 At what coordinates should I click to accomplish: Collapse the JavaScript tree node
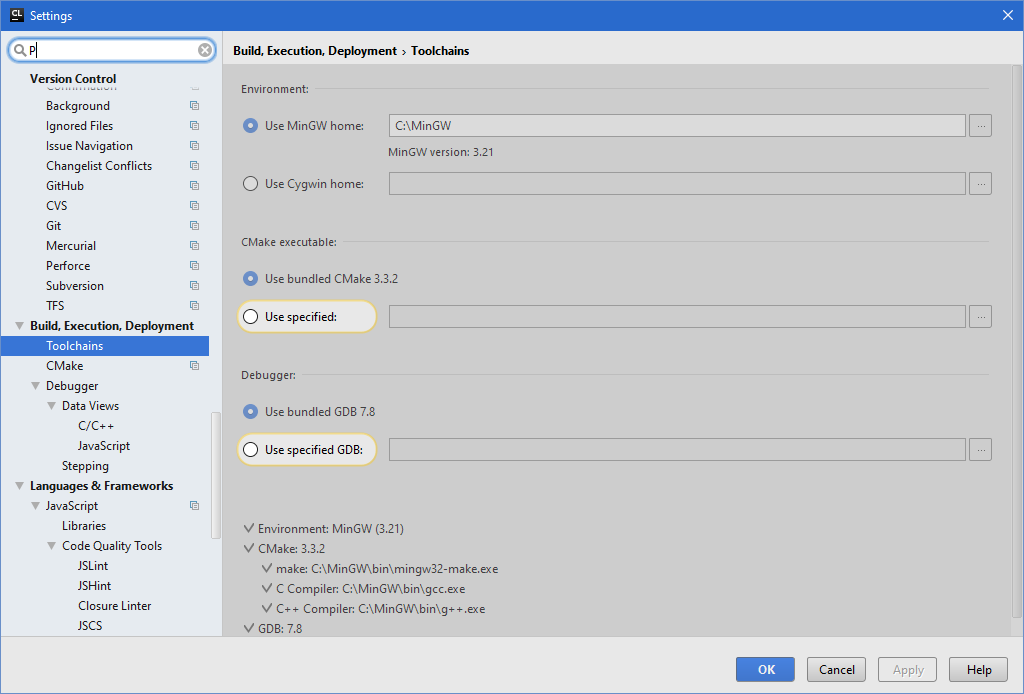click(35, 506)
